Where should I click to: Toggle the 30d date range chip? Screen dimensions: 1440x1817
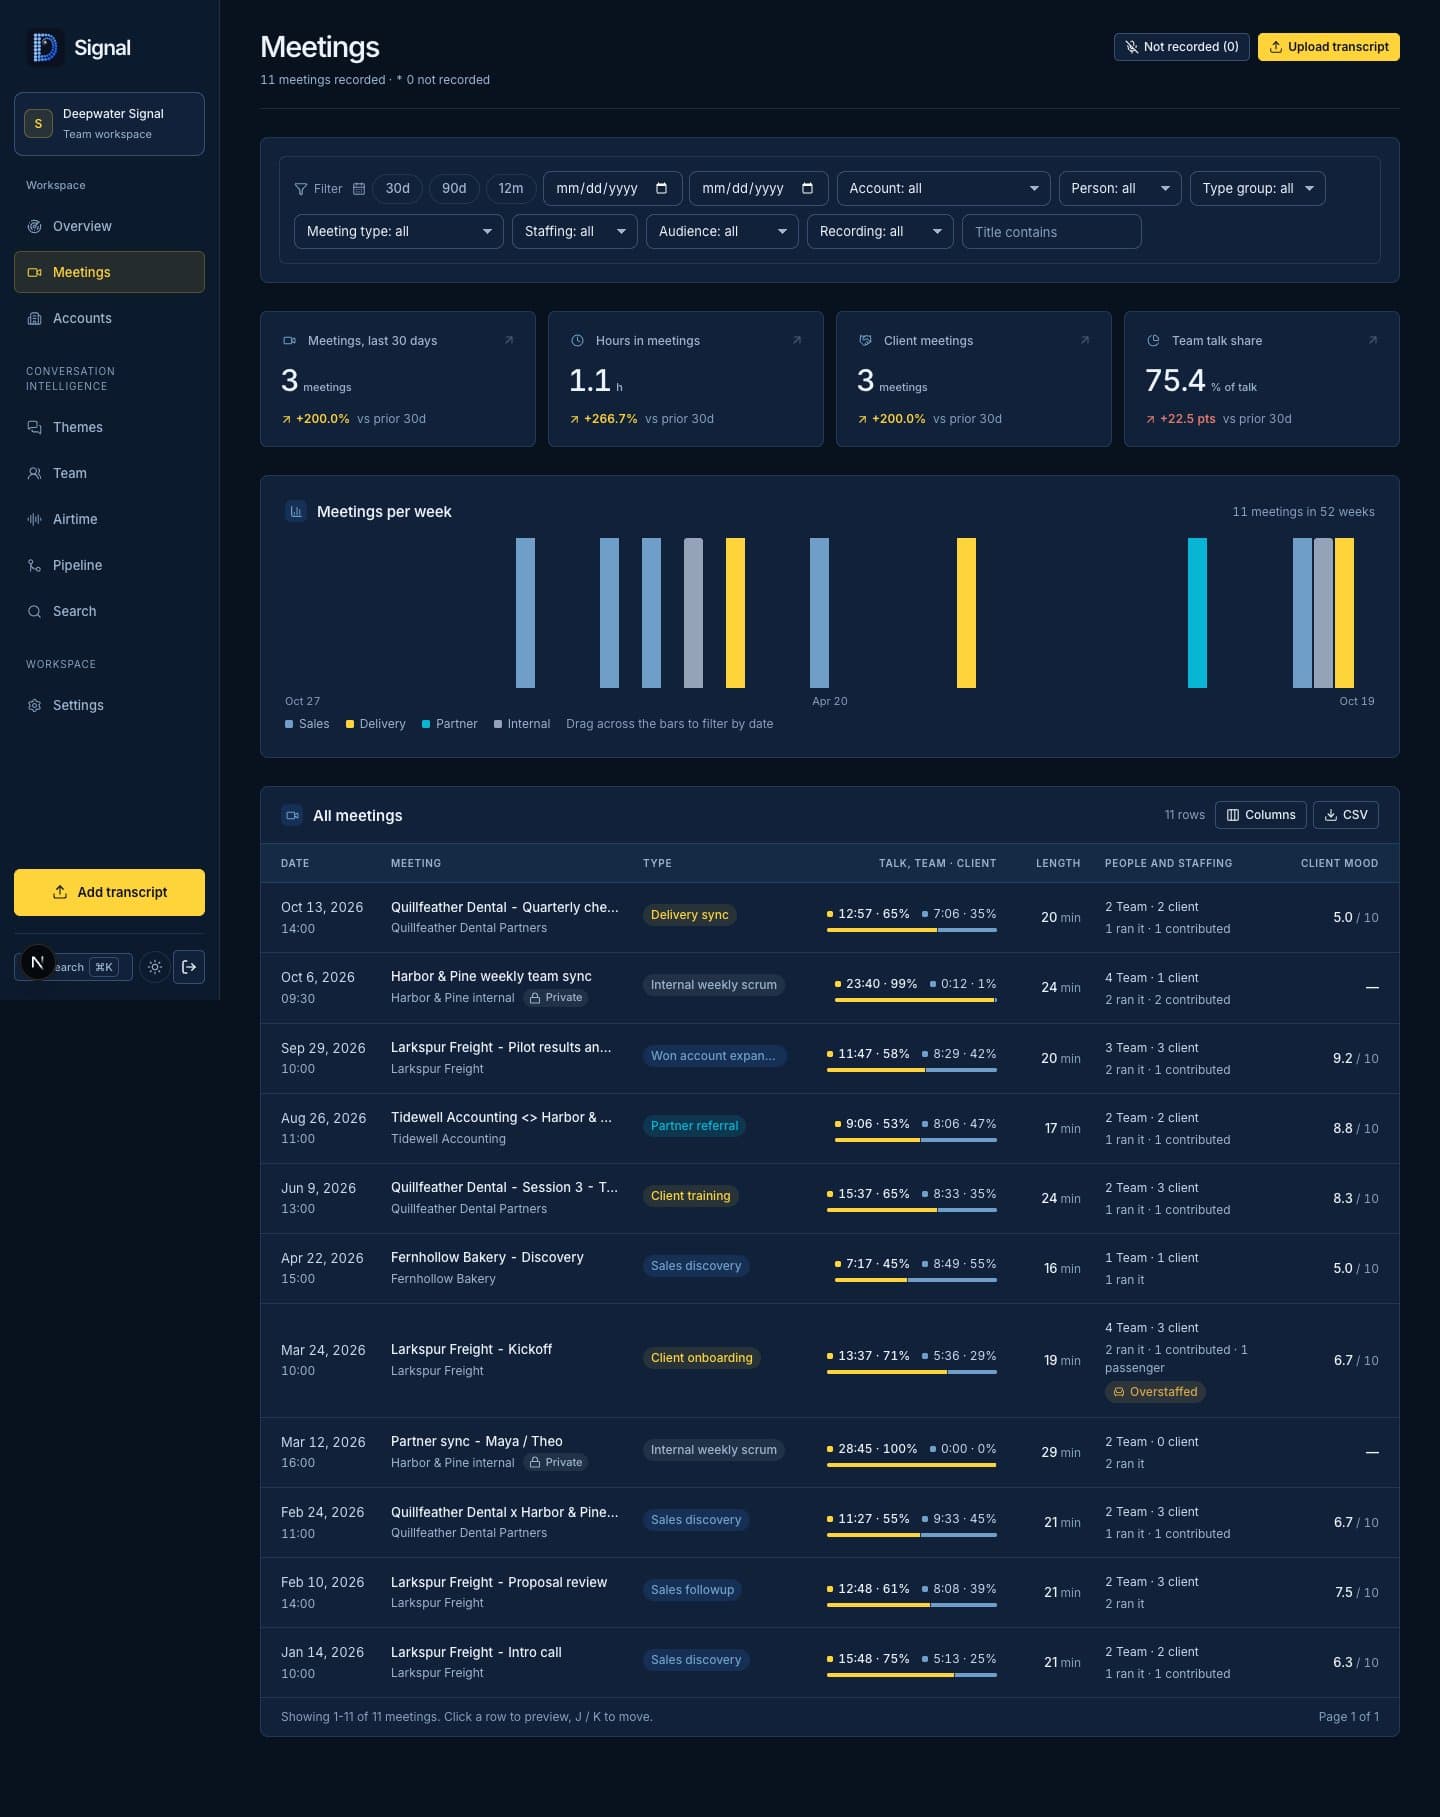398,188
